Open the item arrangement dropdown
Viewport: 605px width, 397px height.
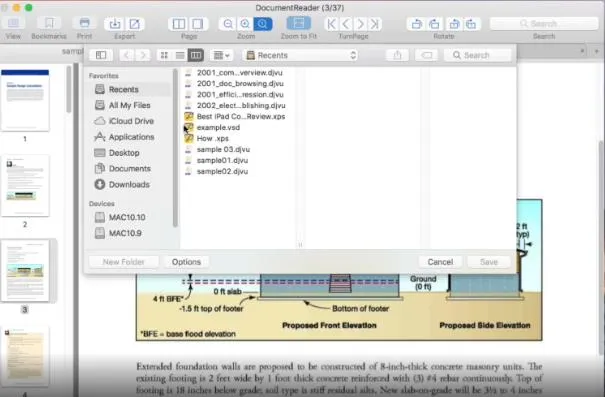click(x=221, y=55)
